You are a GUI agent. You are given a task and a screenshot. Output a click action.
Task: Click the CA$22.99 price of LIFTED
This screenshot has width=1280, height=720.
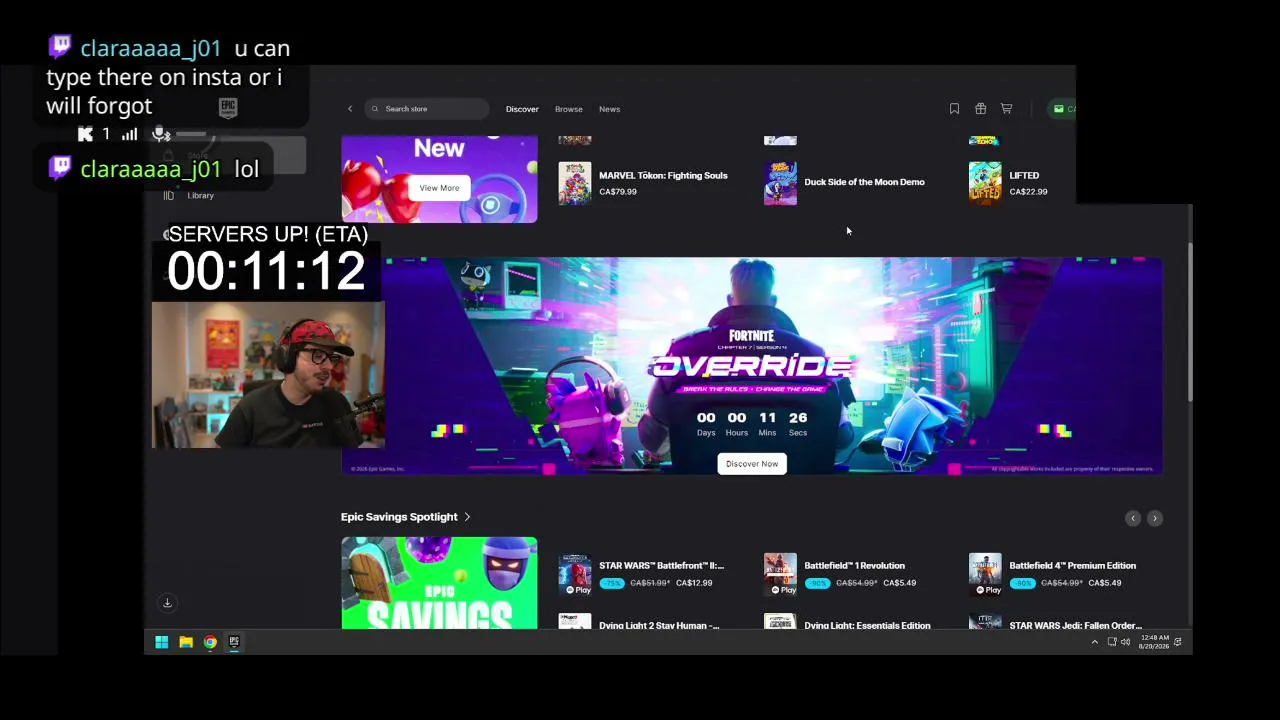[x=1028, y=192]
